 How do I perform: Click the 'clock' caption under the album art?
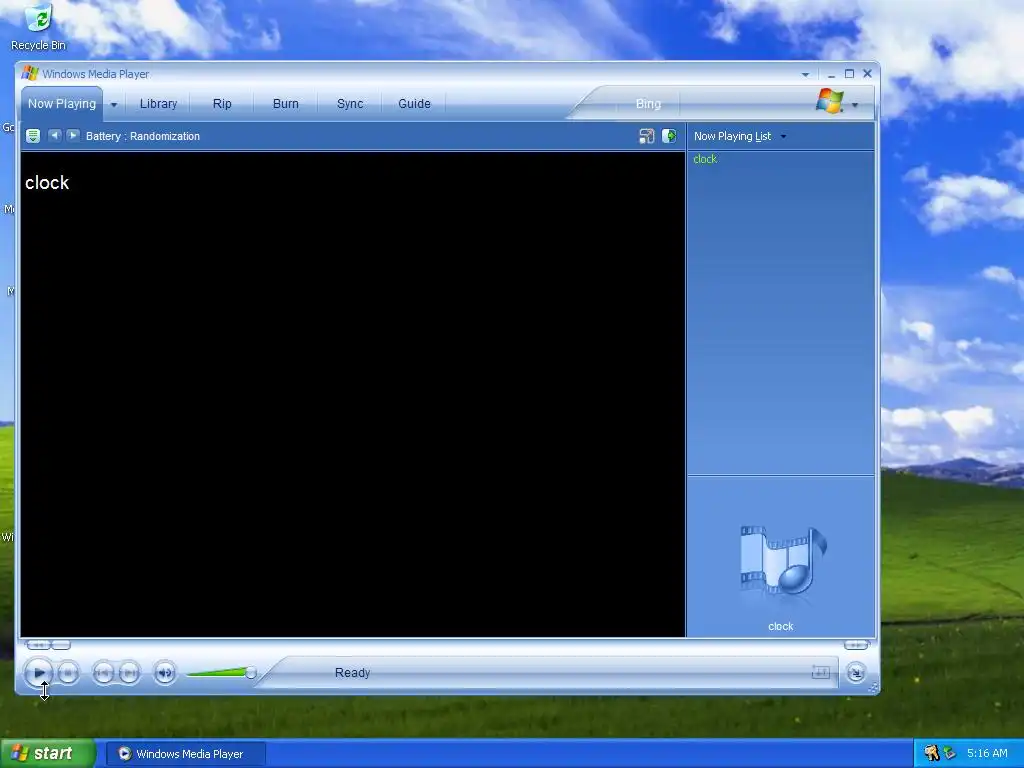[x=780, y=626]
